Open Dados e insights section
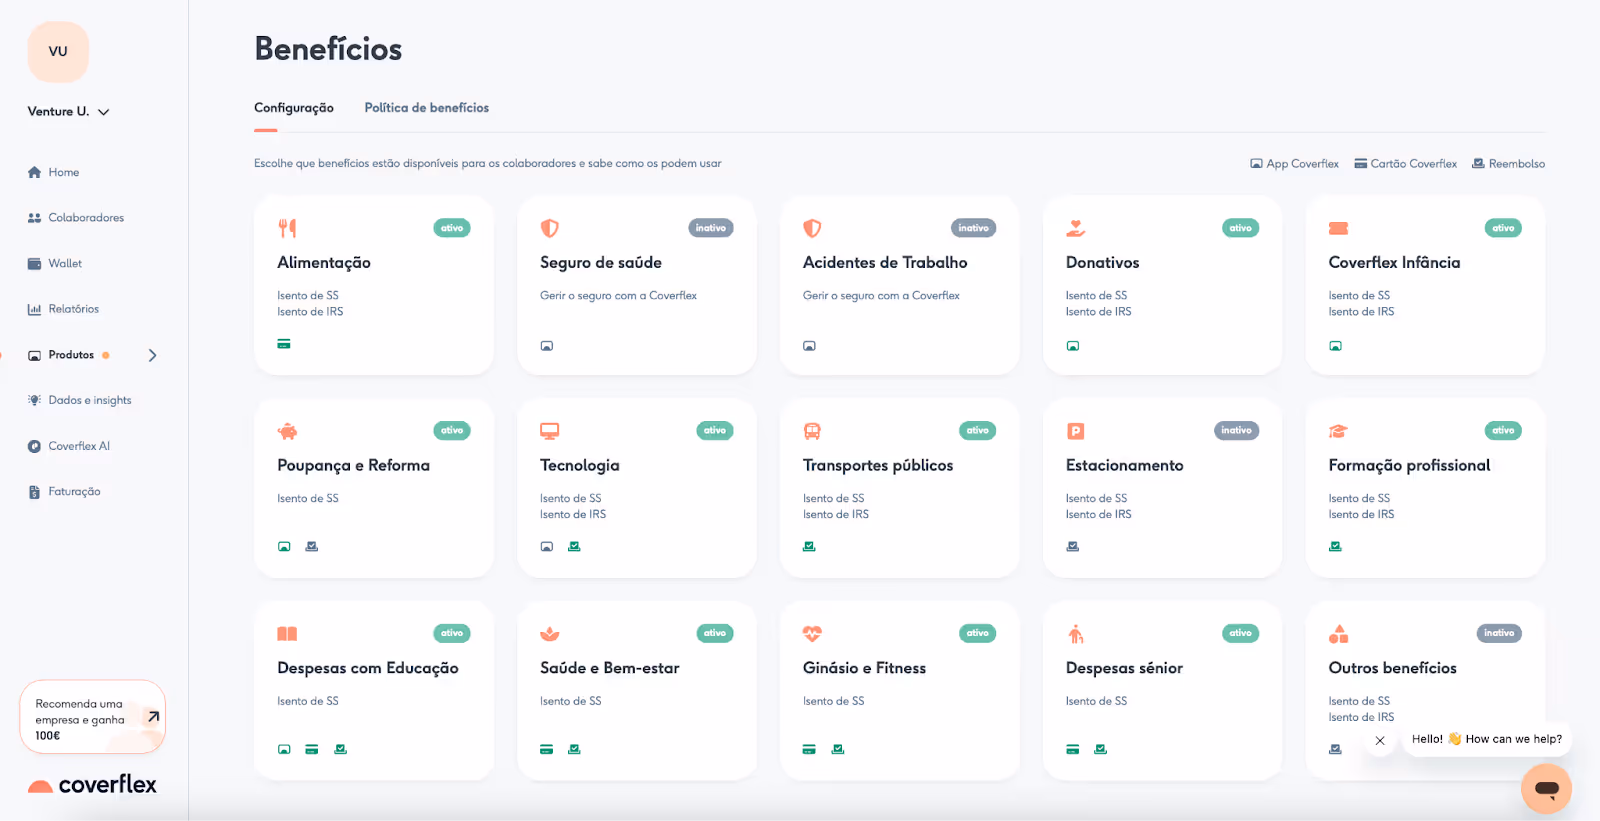Image resolution: width=1600 pixels, height=821 pixels. (x=79, y=400)
